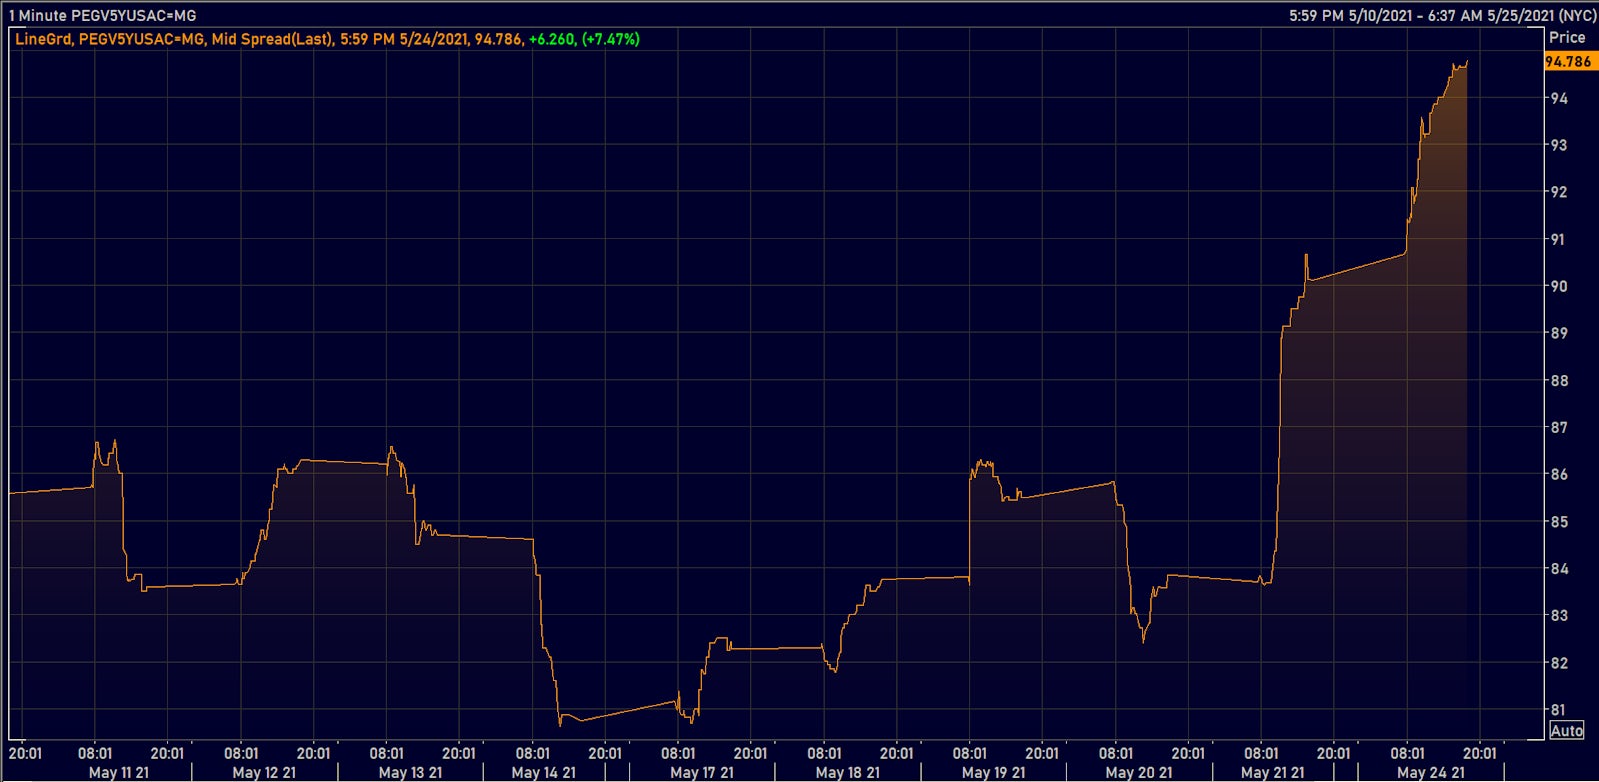Select the 93 price axis label

pos(1559,145)
